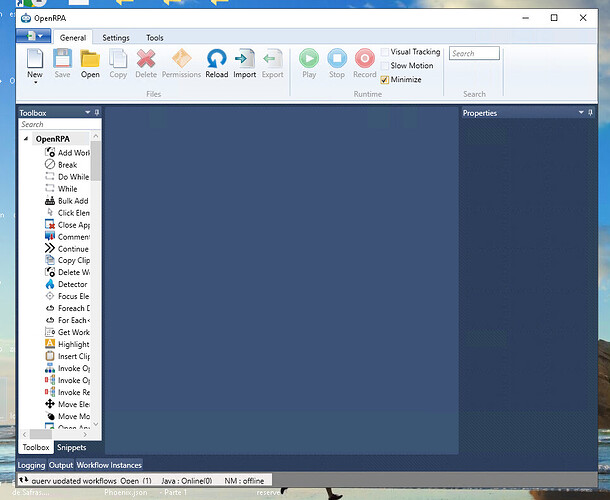The height and width of the screenshot is (500, 610).
Task: Open the blue application menu dropdown
Action: pyautogui.click(x=33, y=36)
